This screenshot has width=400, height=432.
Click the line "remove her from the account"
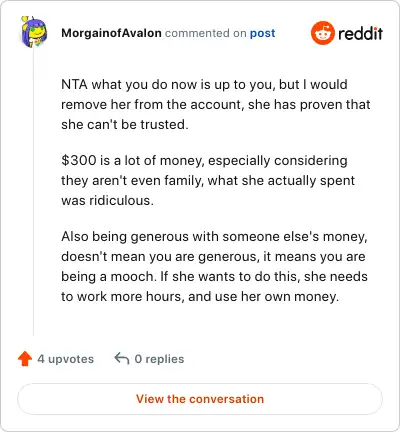(x=216, y=105)
